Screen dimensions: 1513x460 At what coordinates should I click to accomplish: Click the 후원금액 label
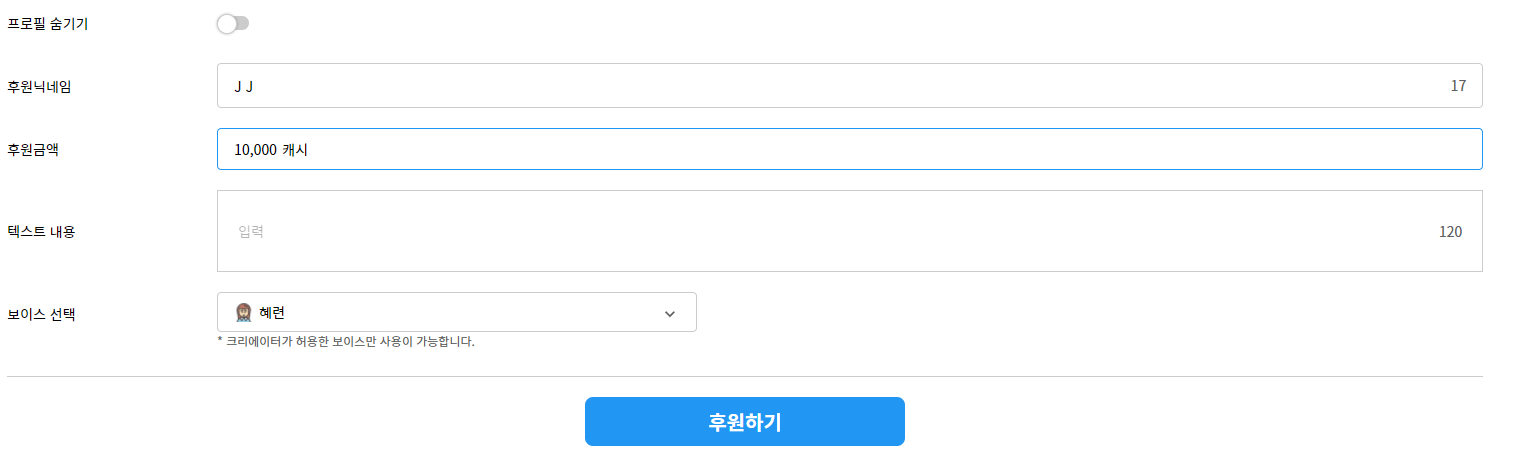[x=33, y=149]
